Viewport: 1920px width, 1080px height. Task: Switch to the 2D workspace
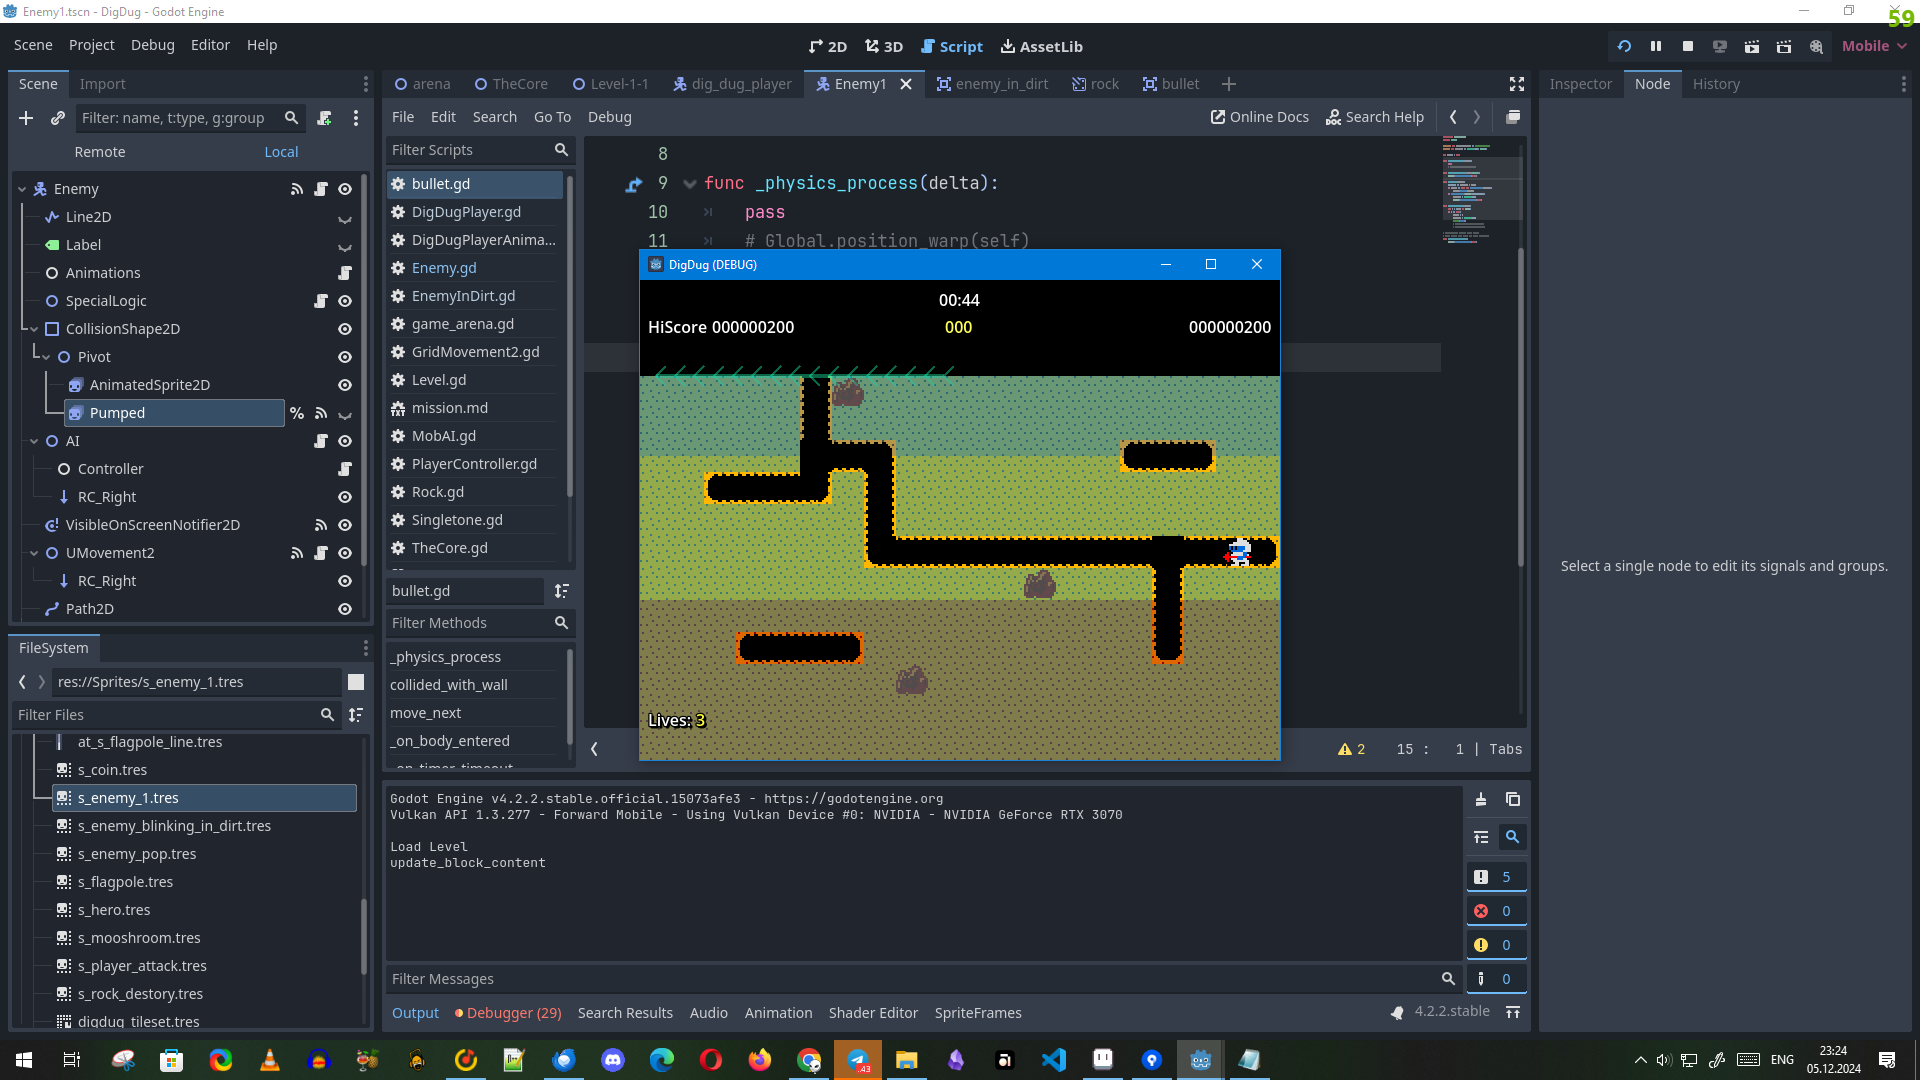(x=827, y=46)
